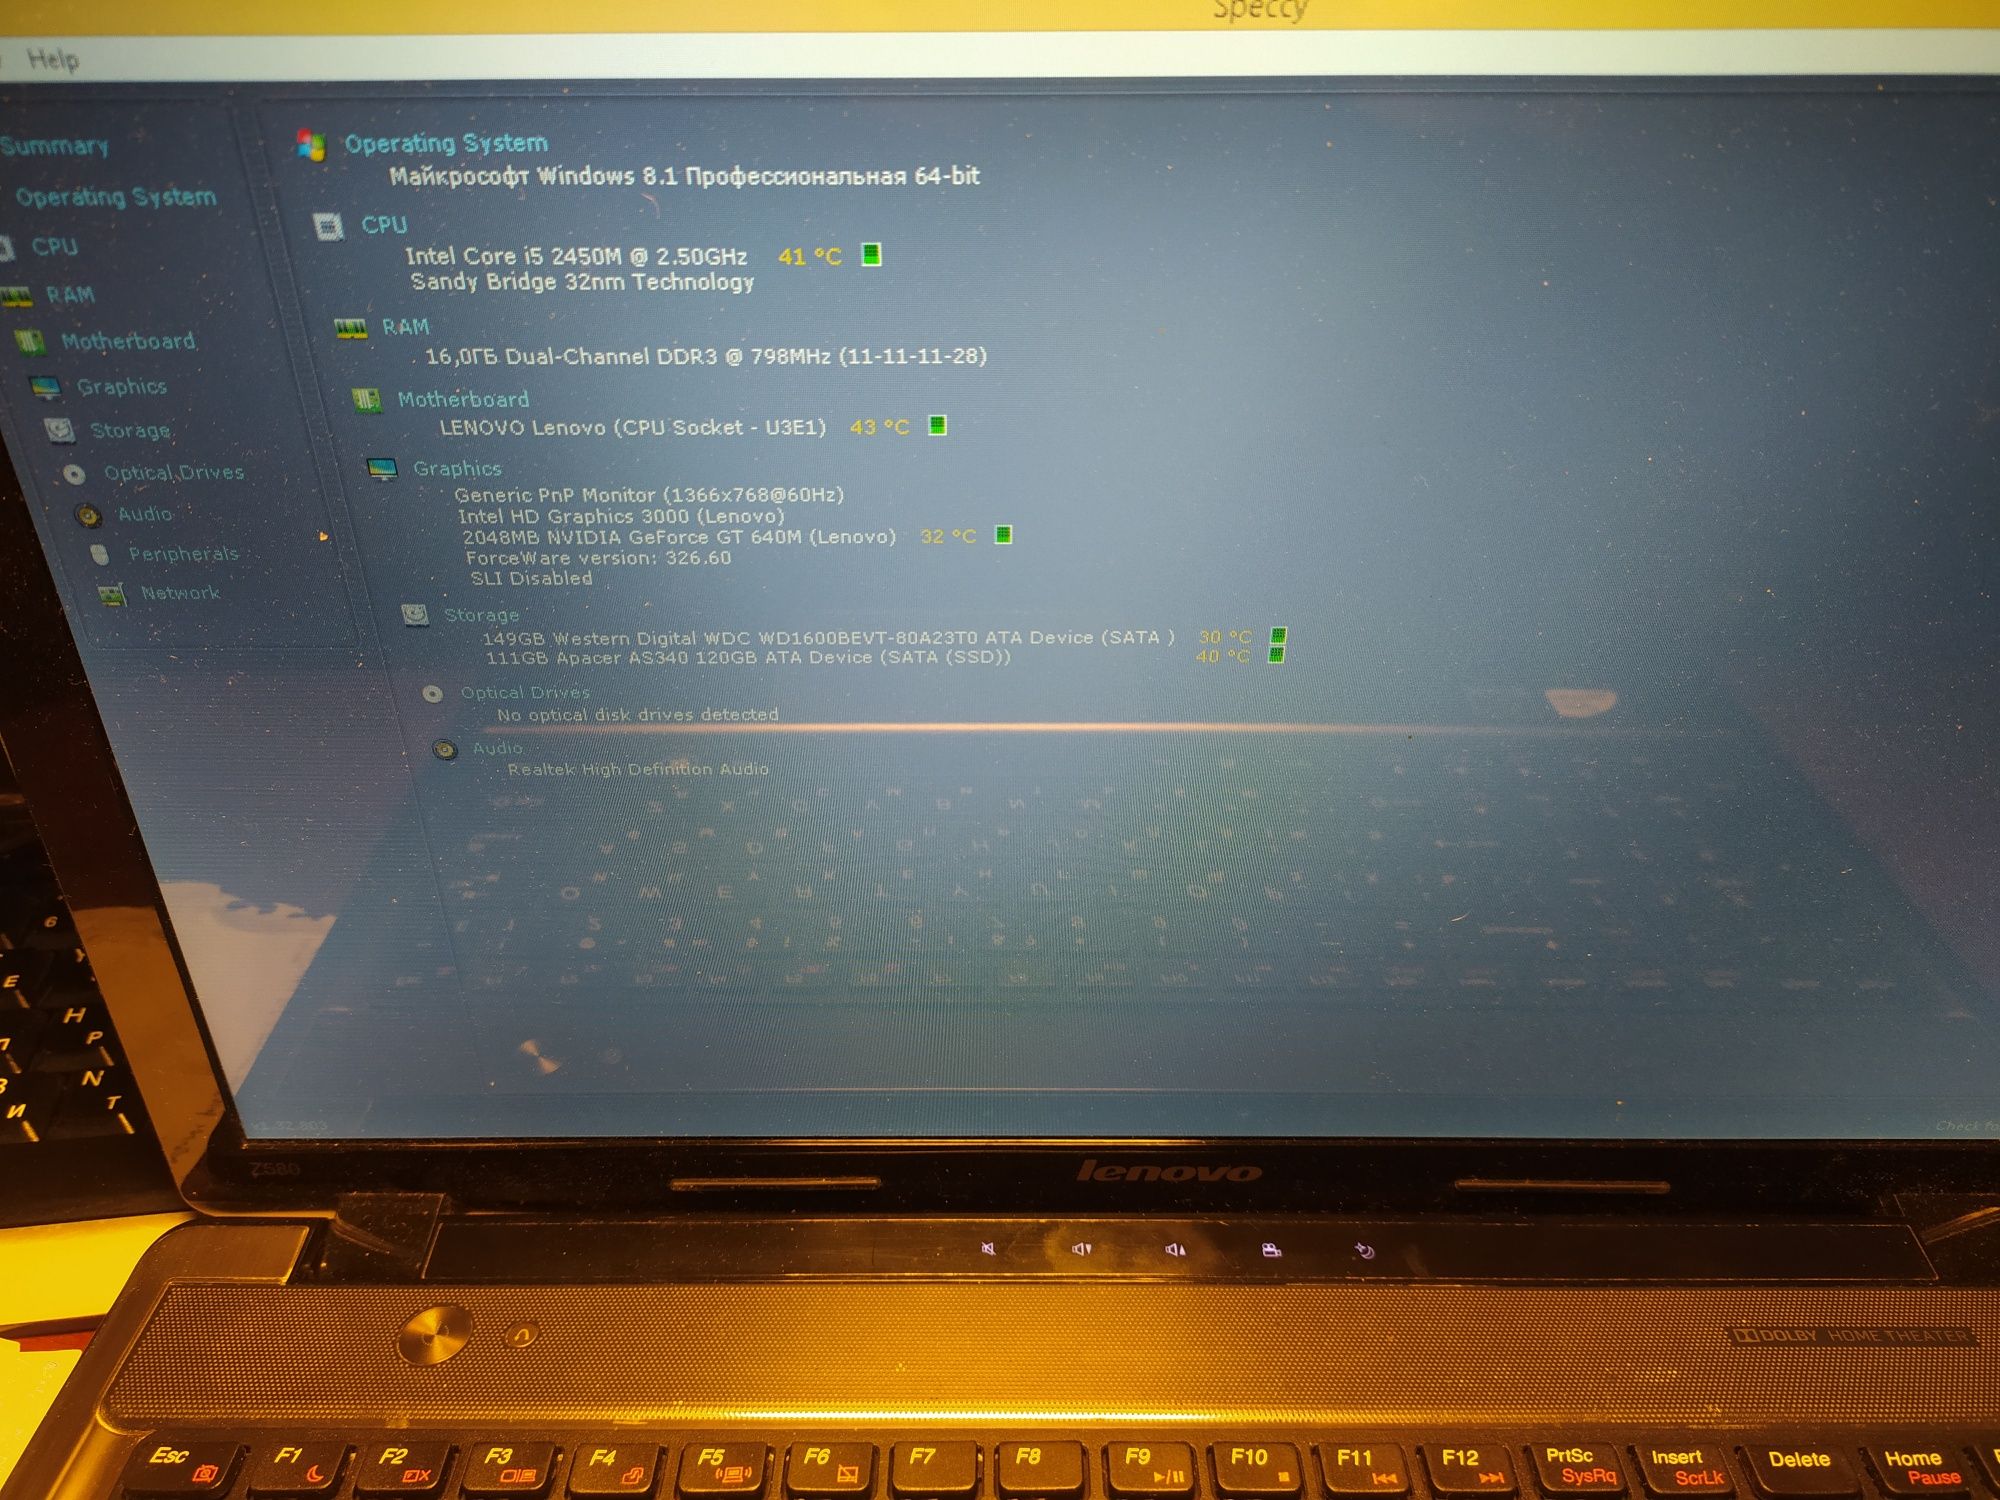The image size is (2000, 1500).
Task: Toggle green status indicator for Motherboard temperature
Action: point(940,427)
